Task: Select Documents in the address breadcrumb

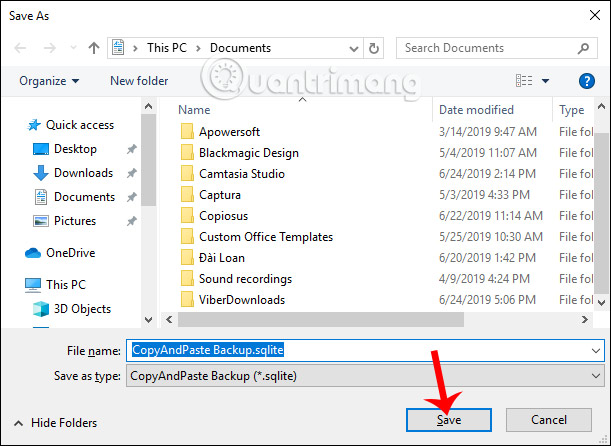Action: click(x=240, y=48)
